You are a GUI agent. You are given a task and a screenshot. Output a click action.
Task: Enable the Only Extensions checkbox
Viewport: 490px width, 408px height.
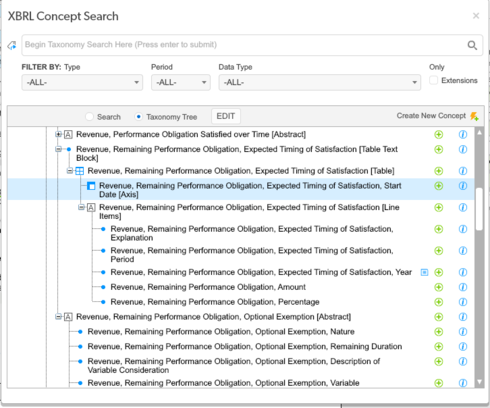433,80
